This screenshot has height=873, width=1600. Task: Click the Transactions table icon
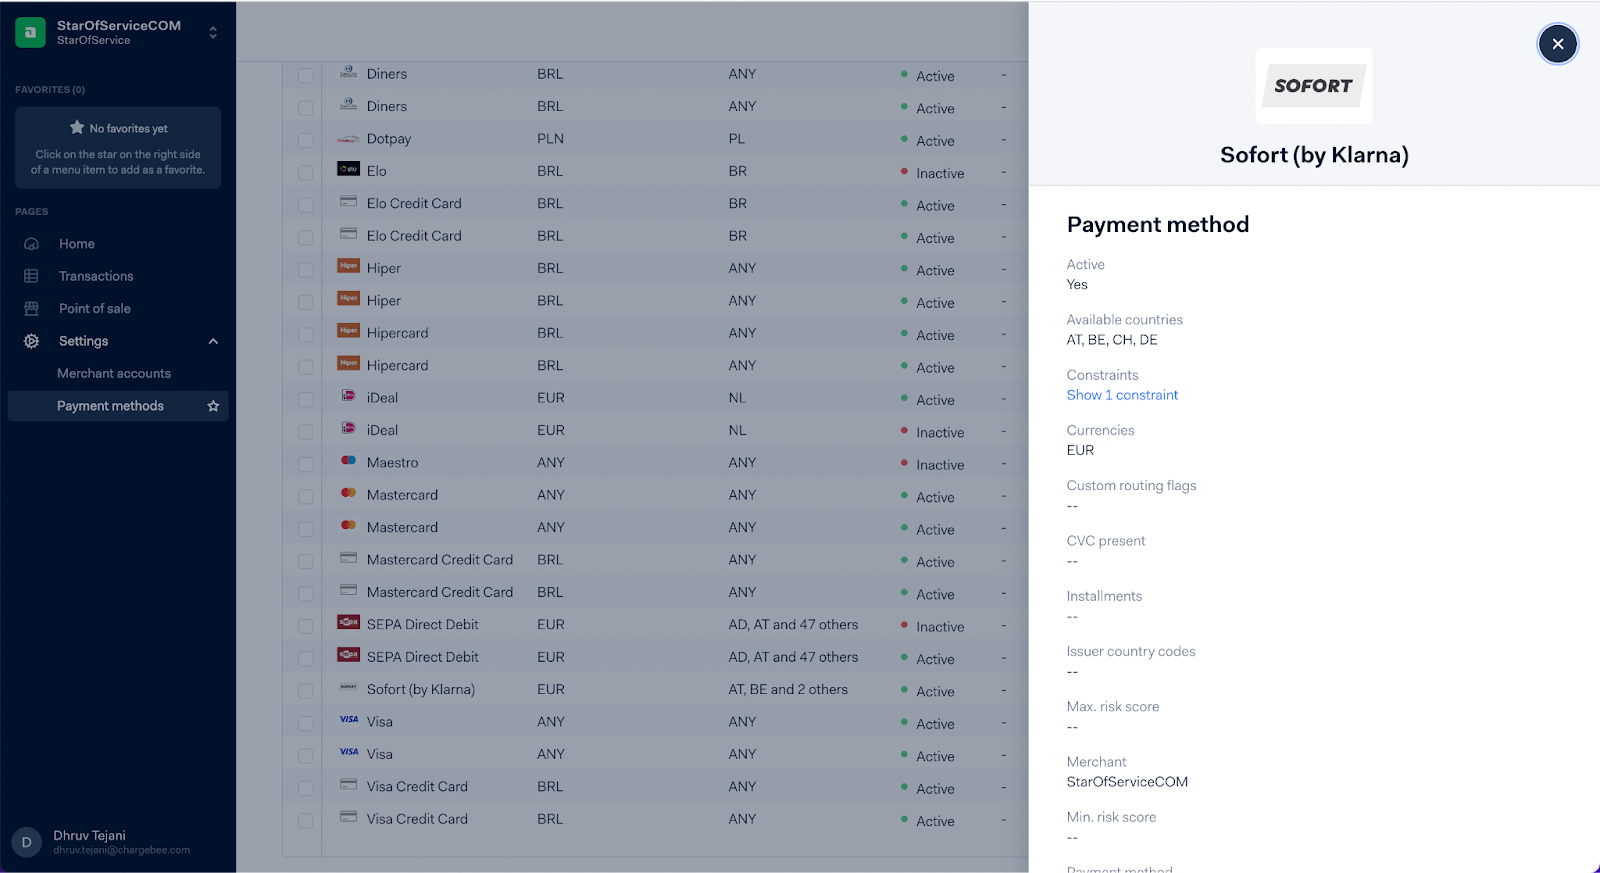click(31, 276)
